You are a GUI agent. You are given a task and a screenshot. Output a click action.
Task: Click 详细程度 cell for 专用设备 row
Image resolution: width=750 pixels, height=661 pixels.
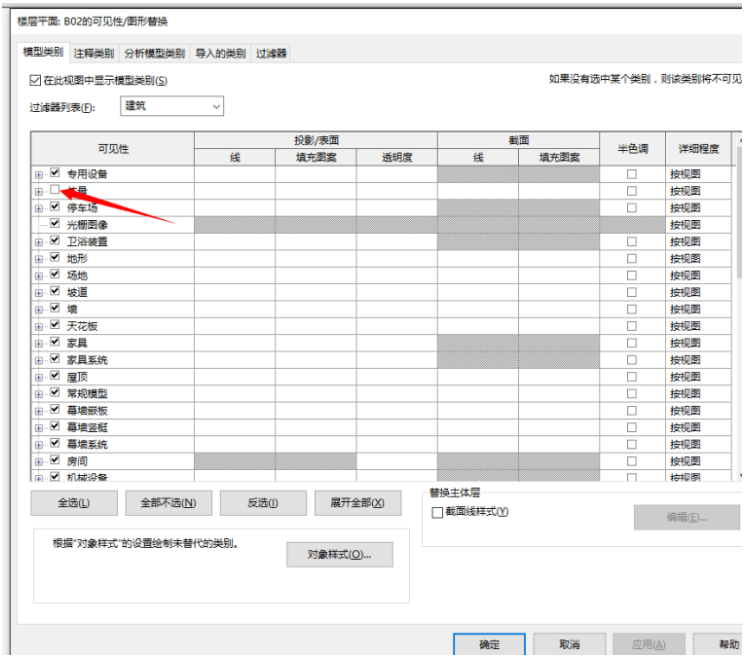[x=698, y=174]
